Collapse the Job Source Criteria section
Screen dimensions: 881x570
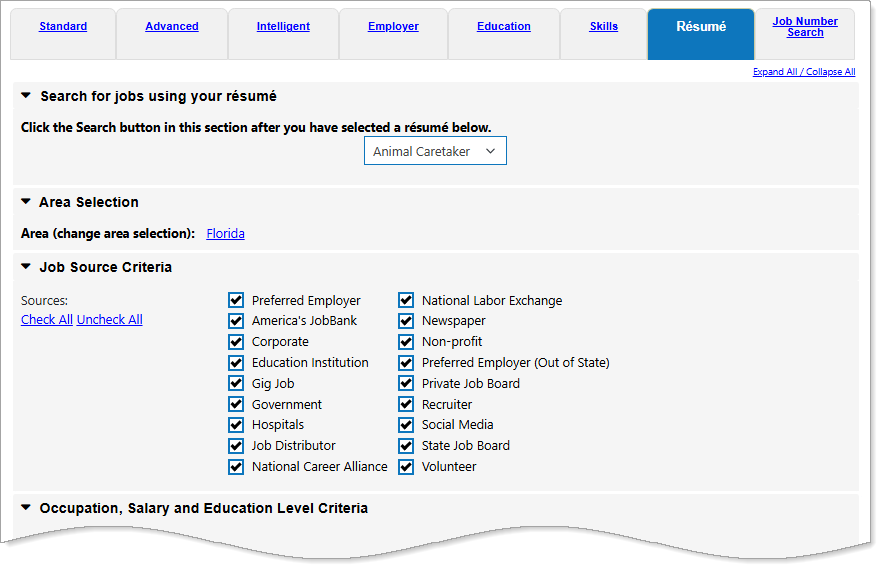coord(27,267)
